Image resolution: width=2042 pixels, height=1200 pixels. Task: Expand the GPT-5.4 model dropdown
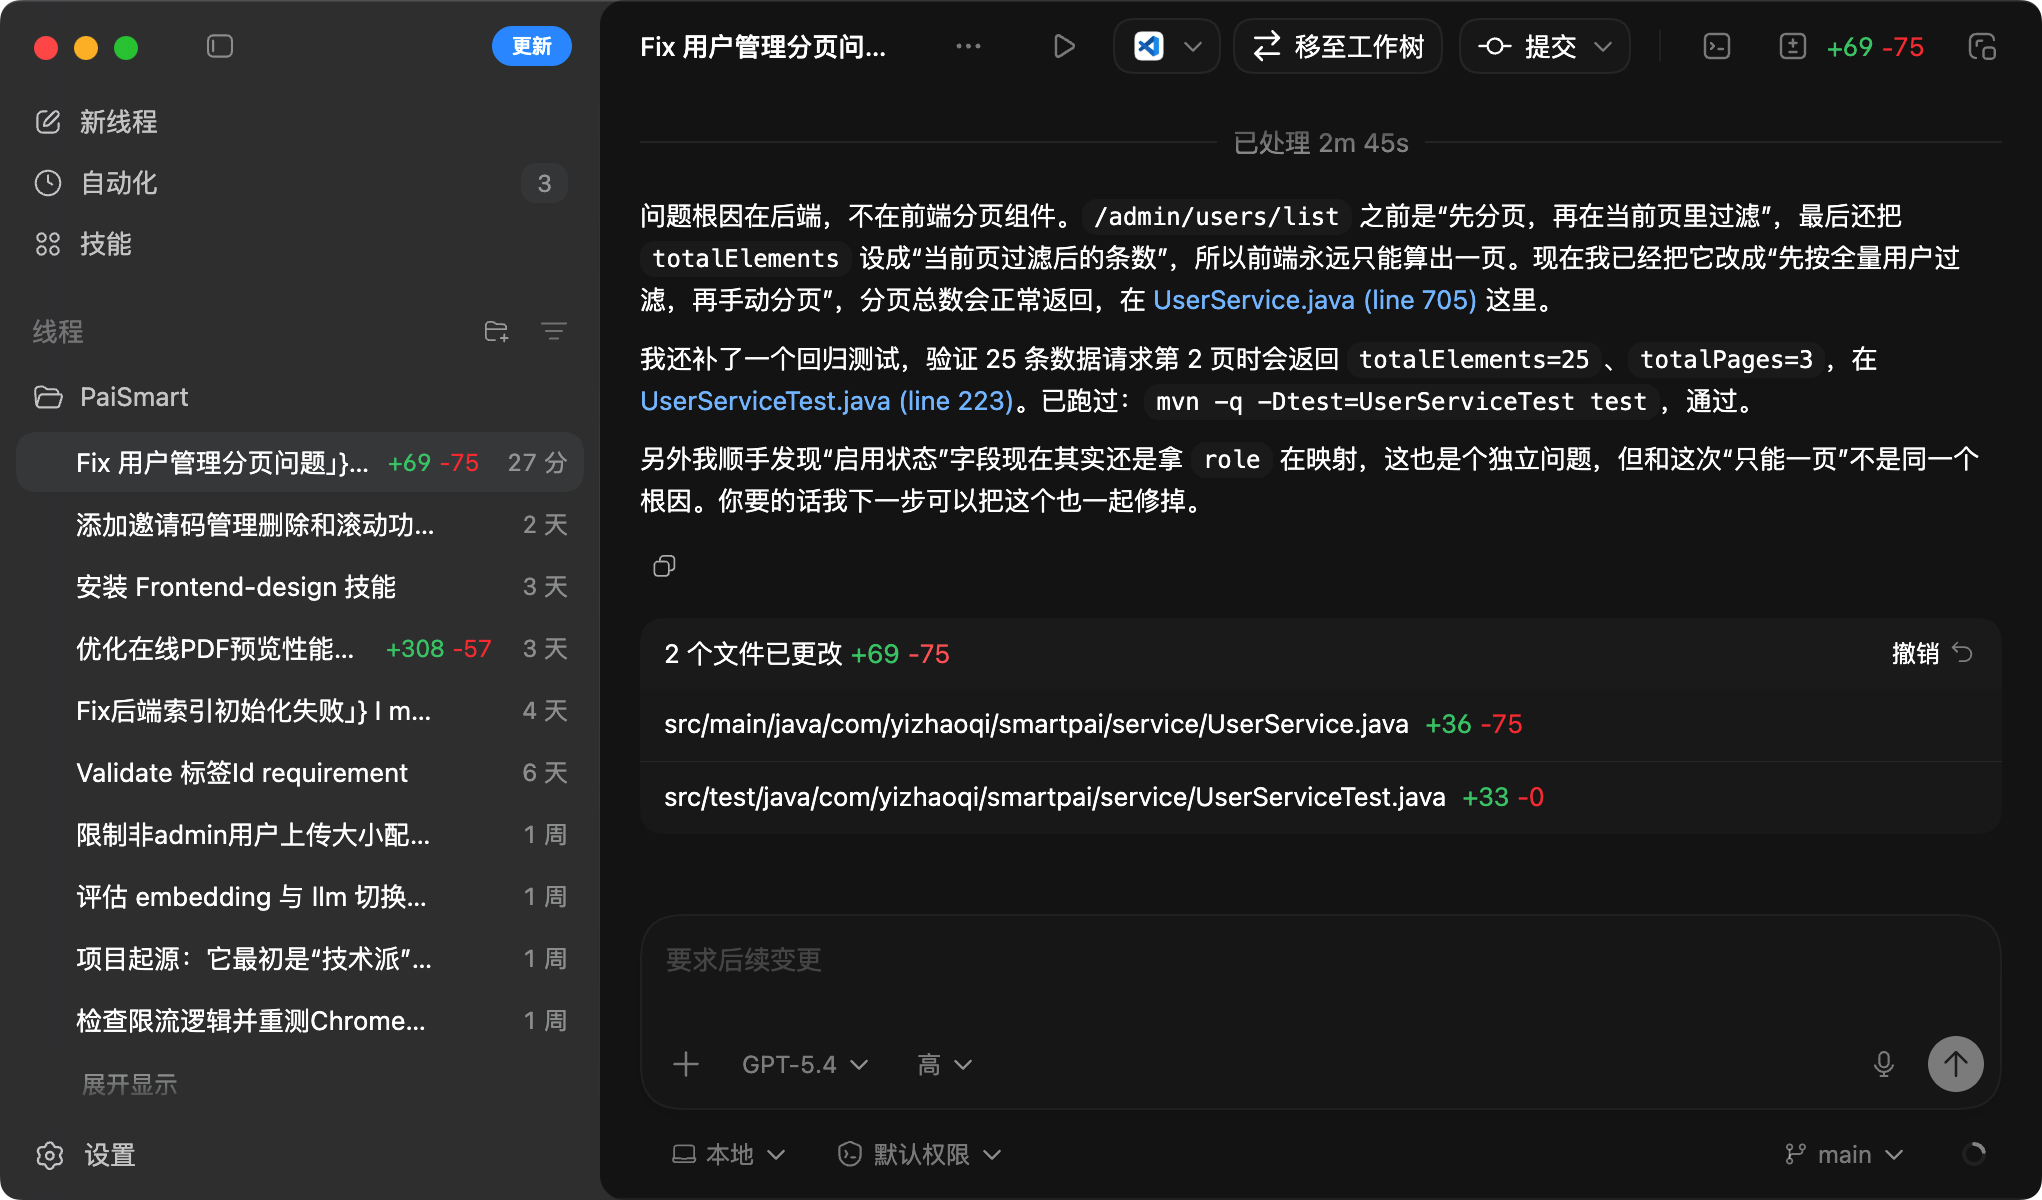pyautogui.click(x=804, y=1064)
